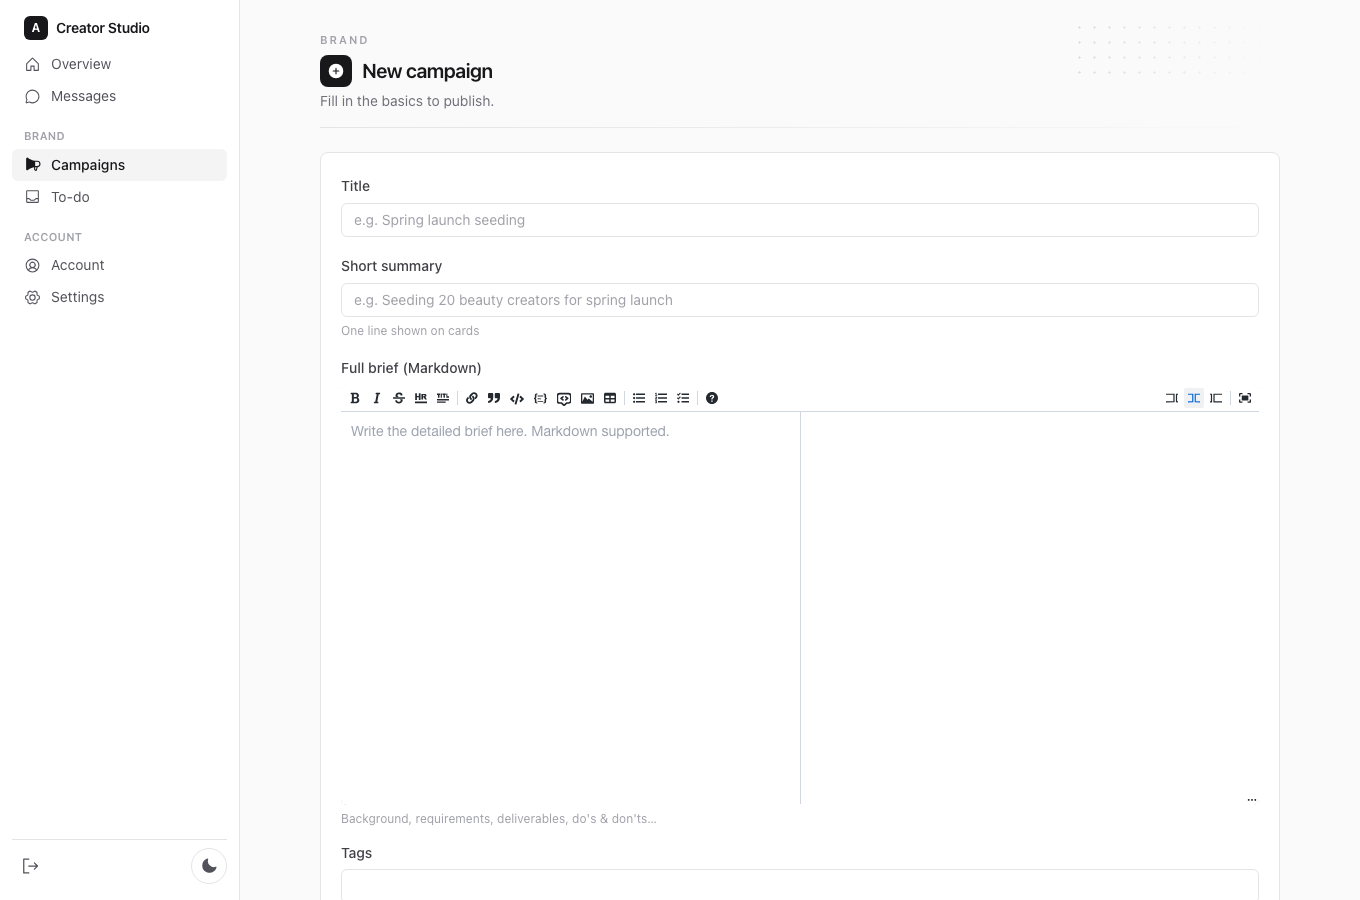This screenshot has height=900, width=1360.
Task: Insert horizontal rule (HR) in brief
Action: 421,398
